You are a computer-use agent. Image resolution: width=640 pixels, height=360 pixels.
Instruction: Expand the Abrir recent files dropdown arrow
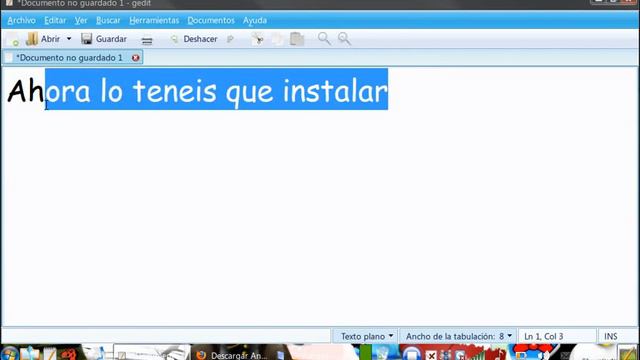point(69,39)
